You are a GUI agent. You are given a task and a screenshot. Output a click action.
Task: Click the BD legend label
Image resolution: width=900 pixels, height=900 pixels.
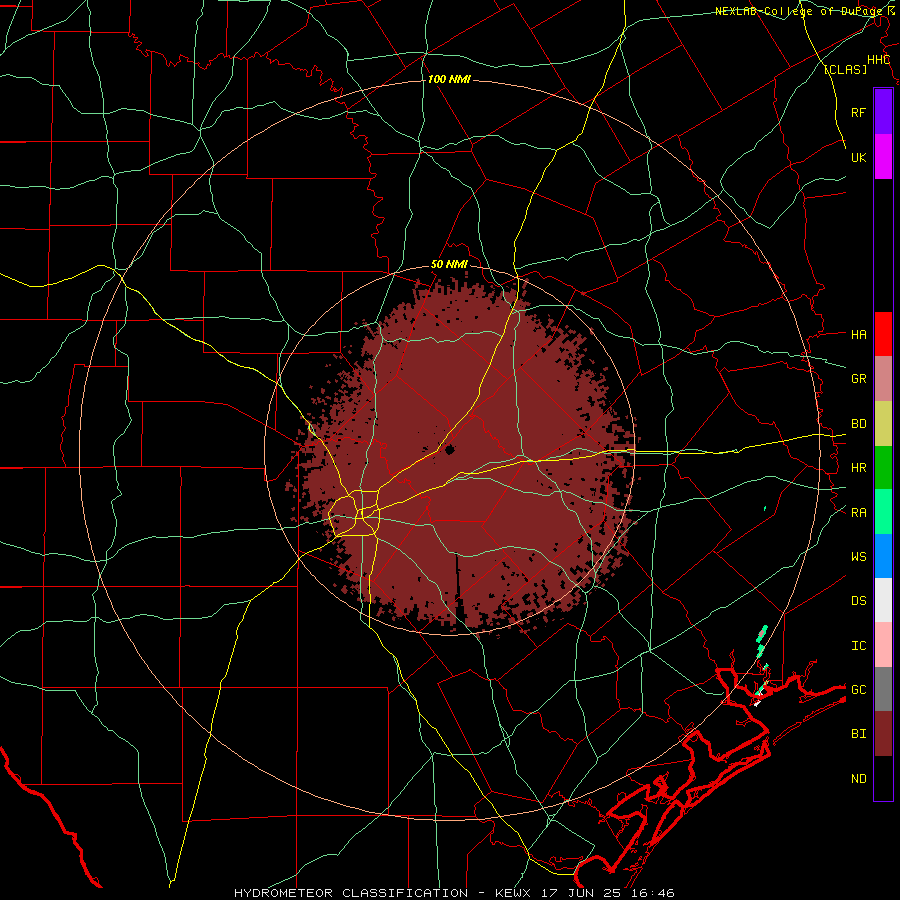click(x=858, y=424)
